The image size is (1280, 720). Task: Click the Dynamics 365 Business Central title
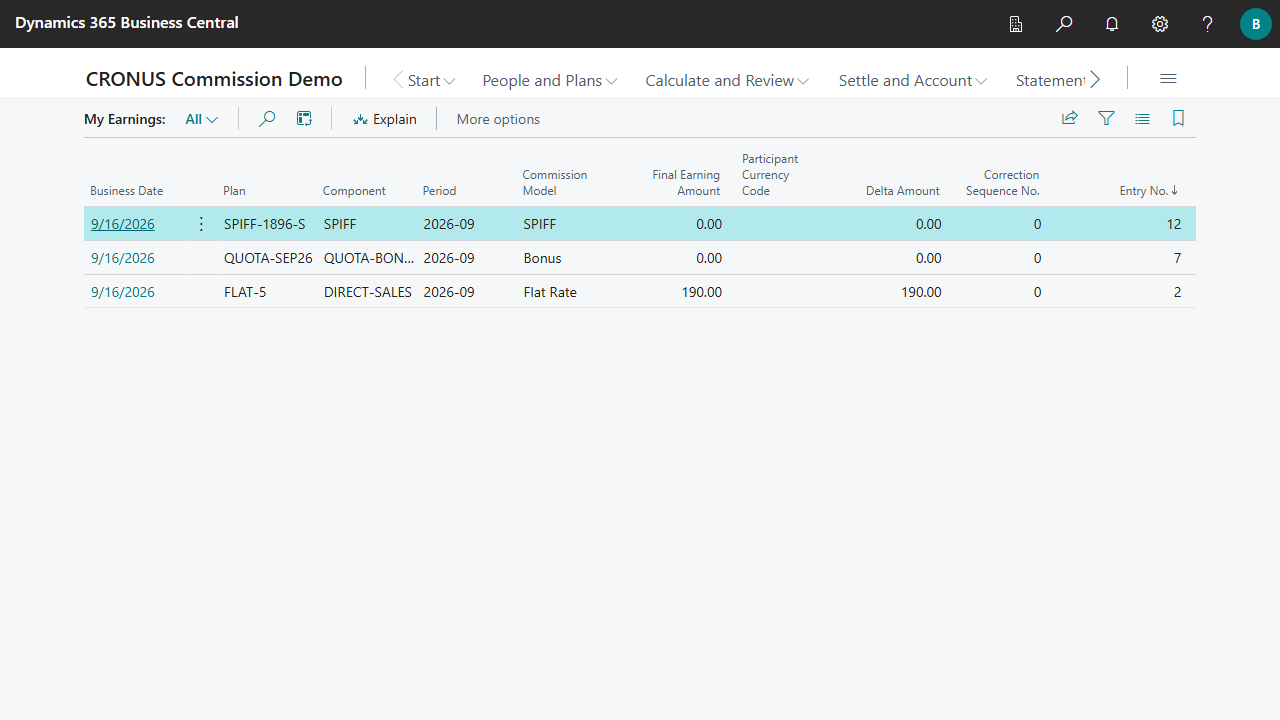[x=127, y=23]
